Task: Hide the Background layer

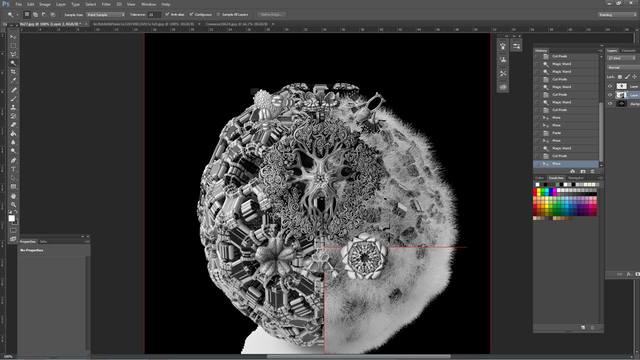Action: pyautogui.click(x=610, y=104)
